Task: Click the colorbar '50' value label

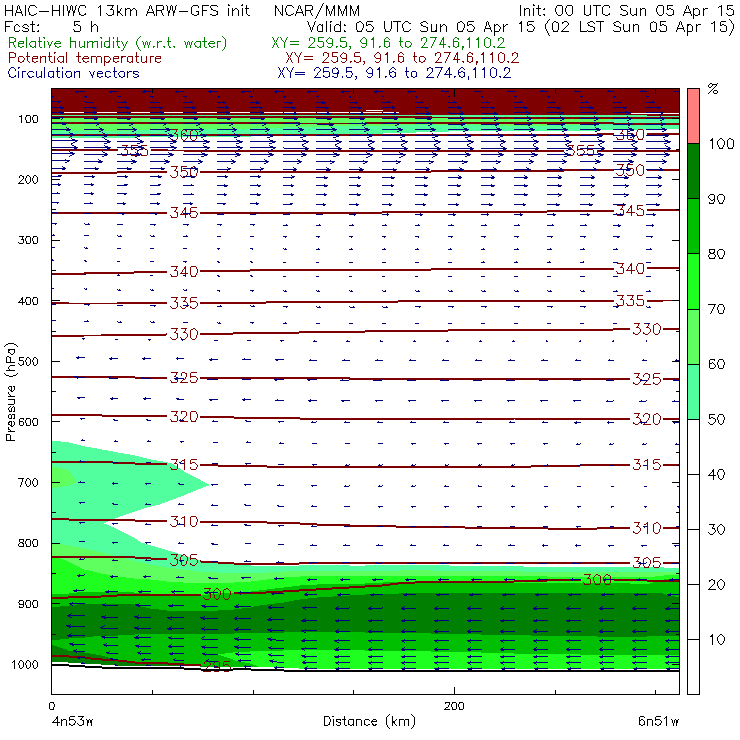Action: click(716, 420)
